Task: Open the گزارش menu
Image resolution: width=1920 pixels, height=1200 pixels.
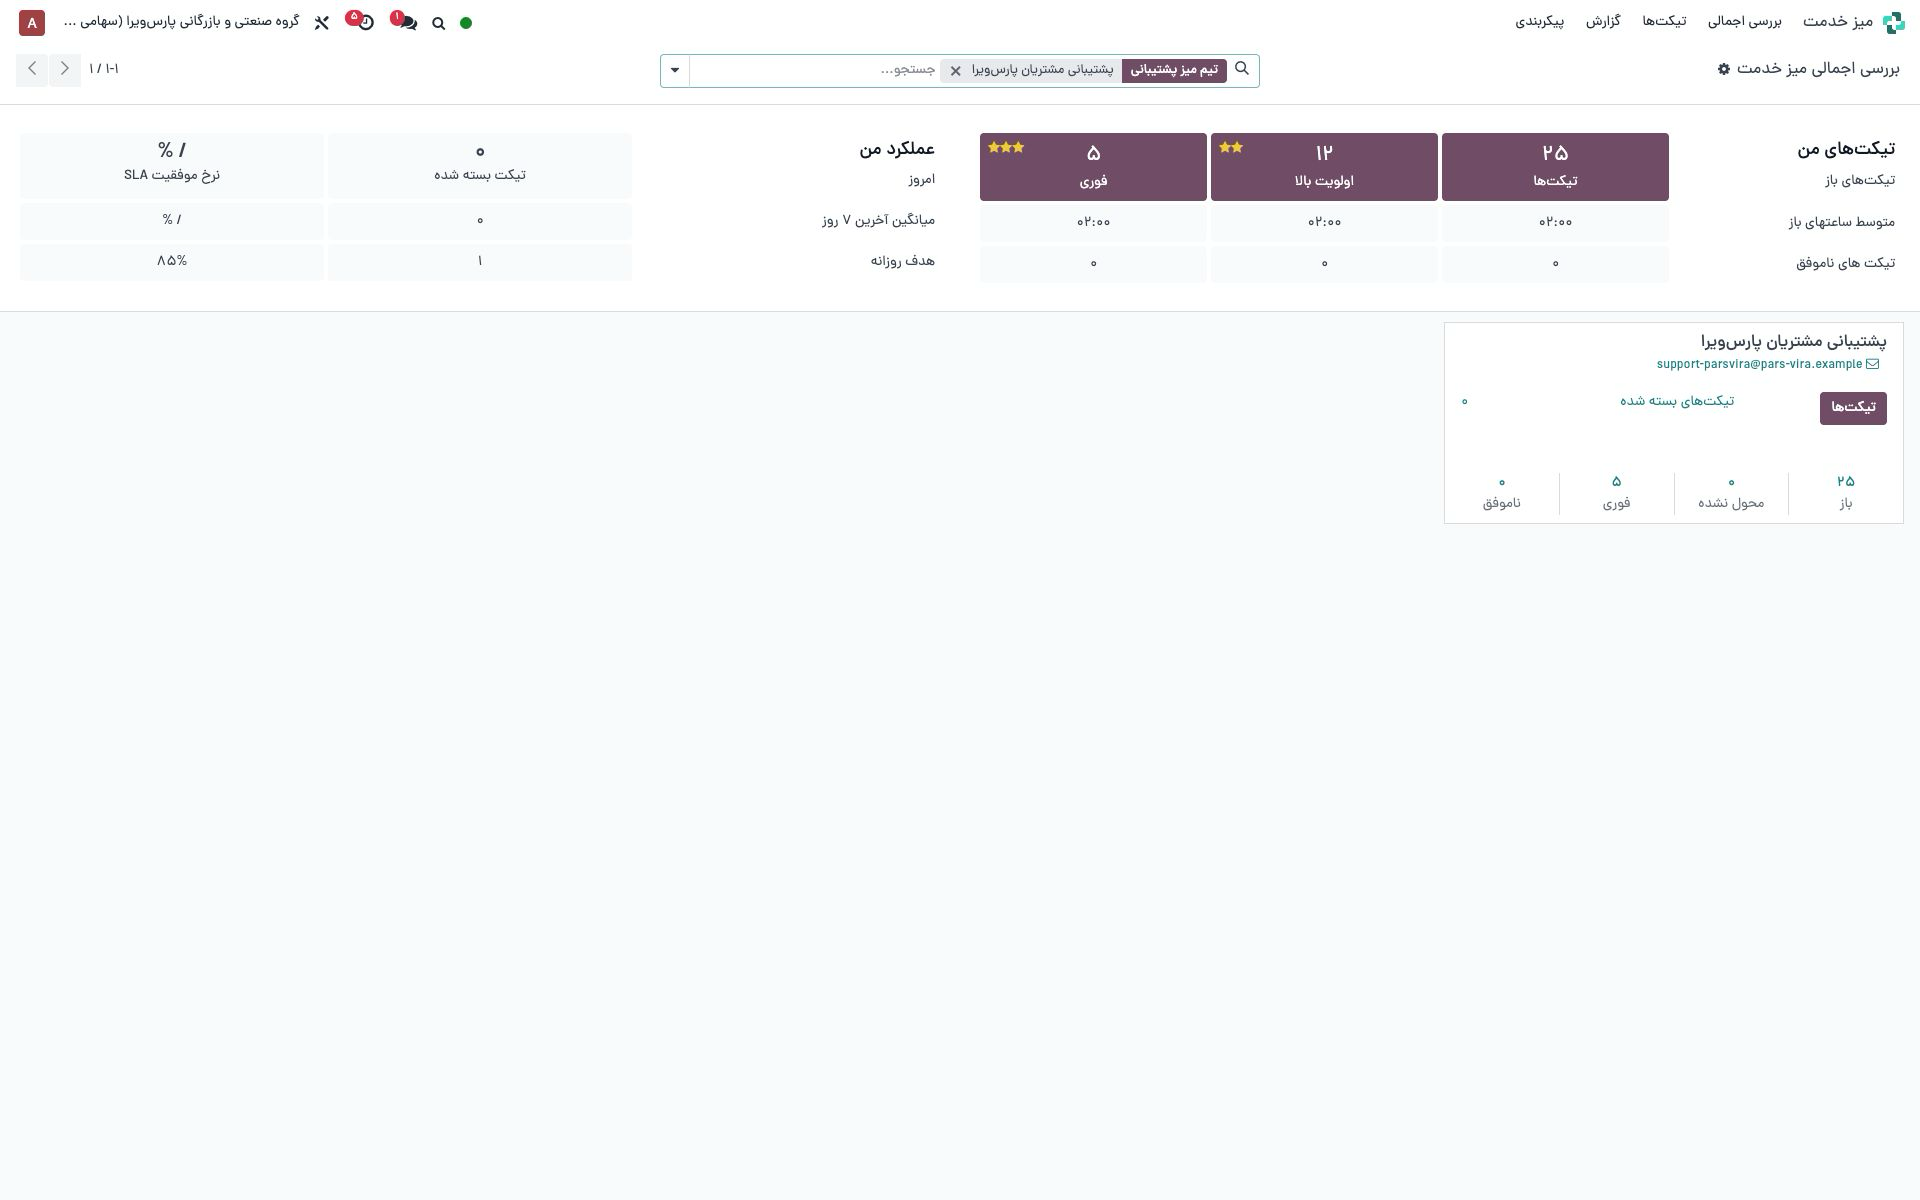Action: click(1603, 21)
